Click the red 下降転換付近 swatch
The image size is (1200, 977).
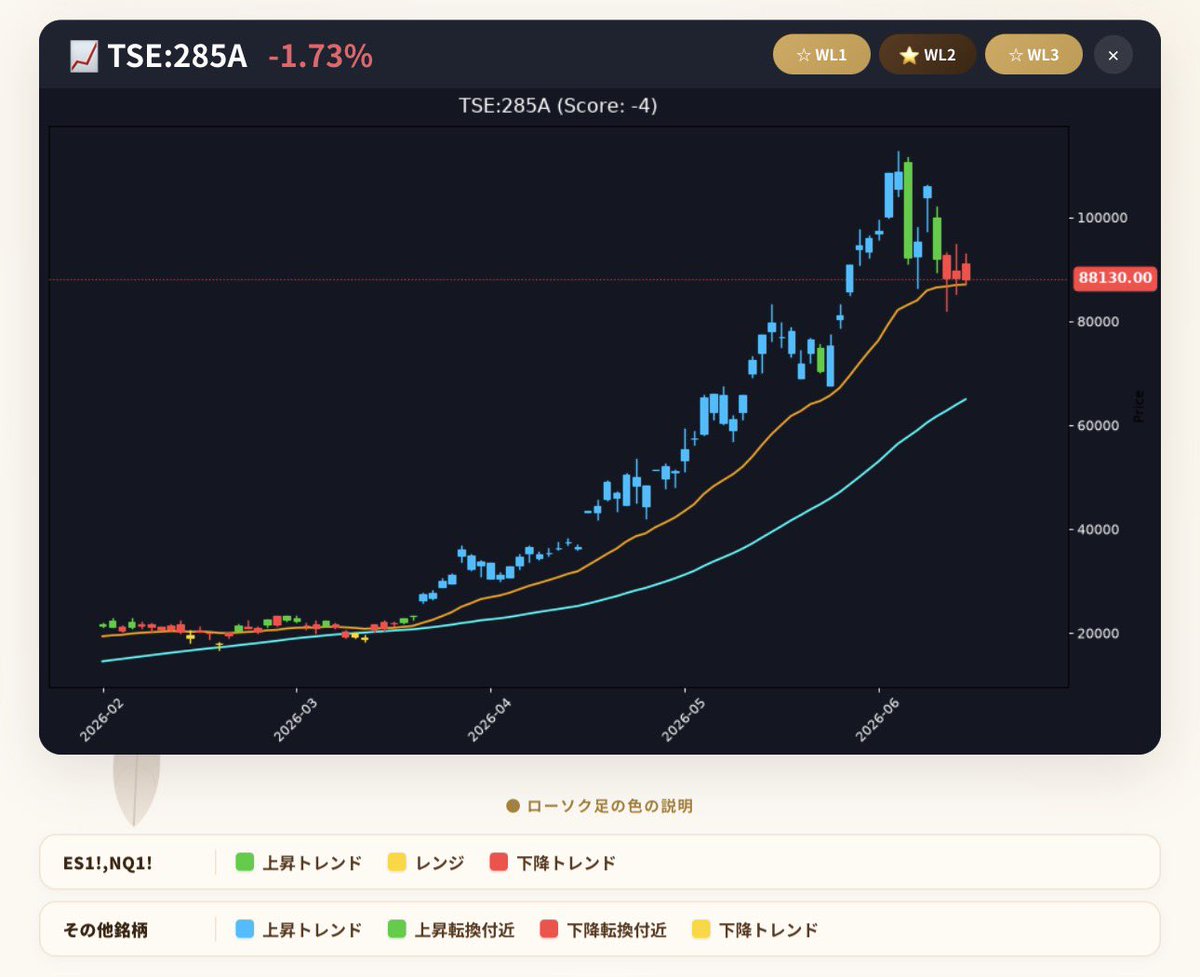[549, 930]
